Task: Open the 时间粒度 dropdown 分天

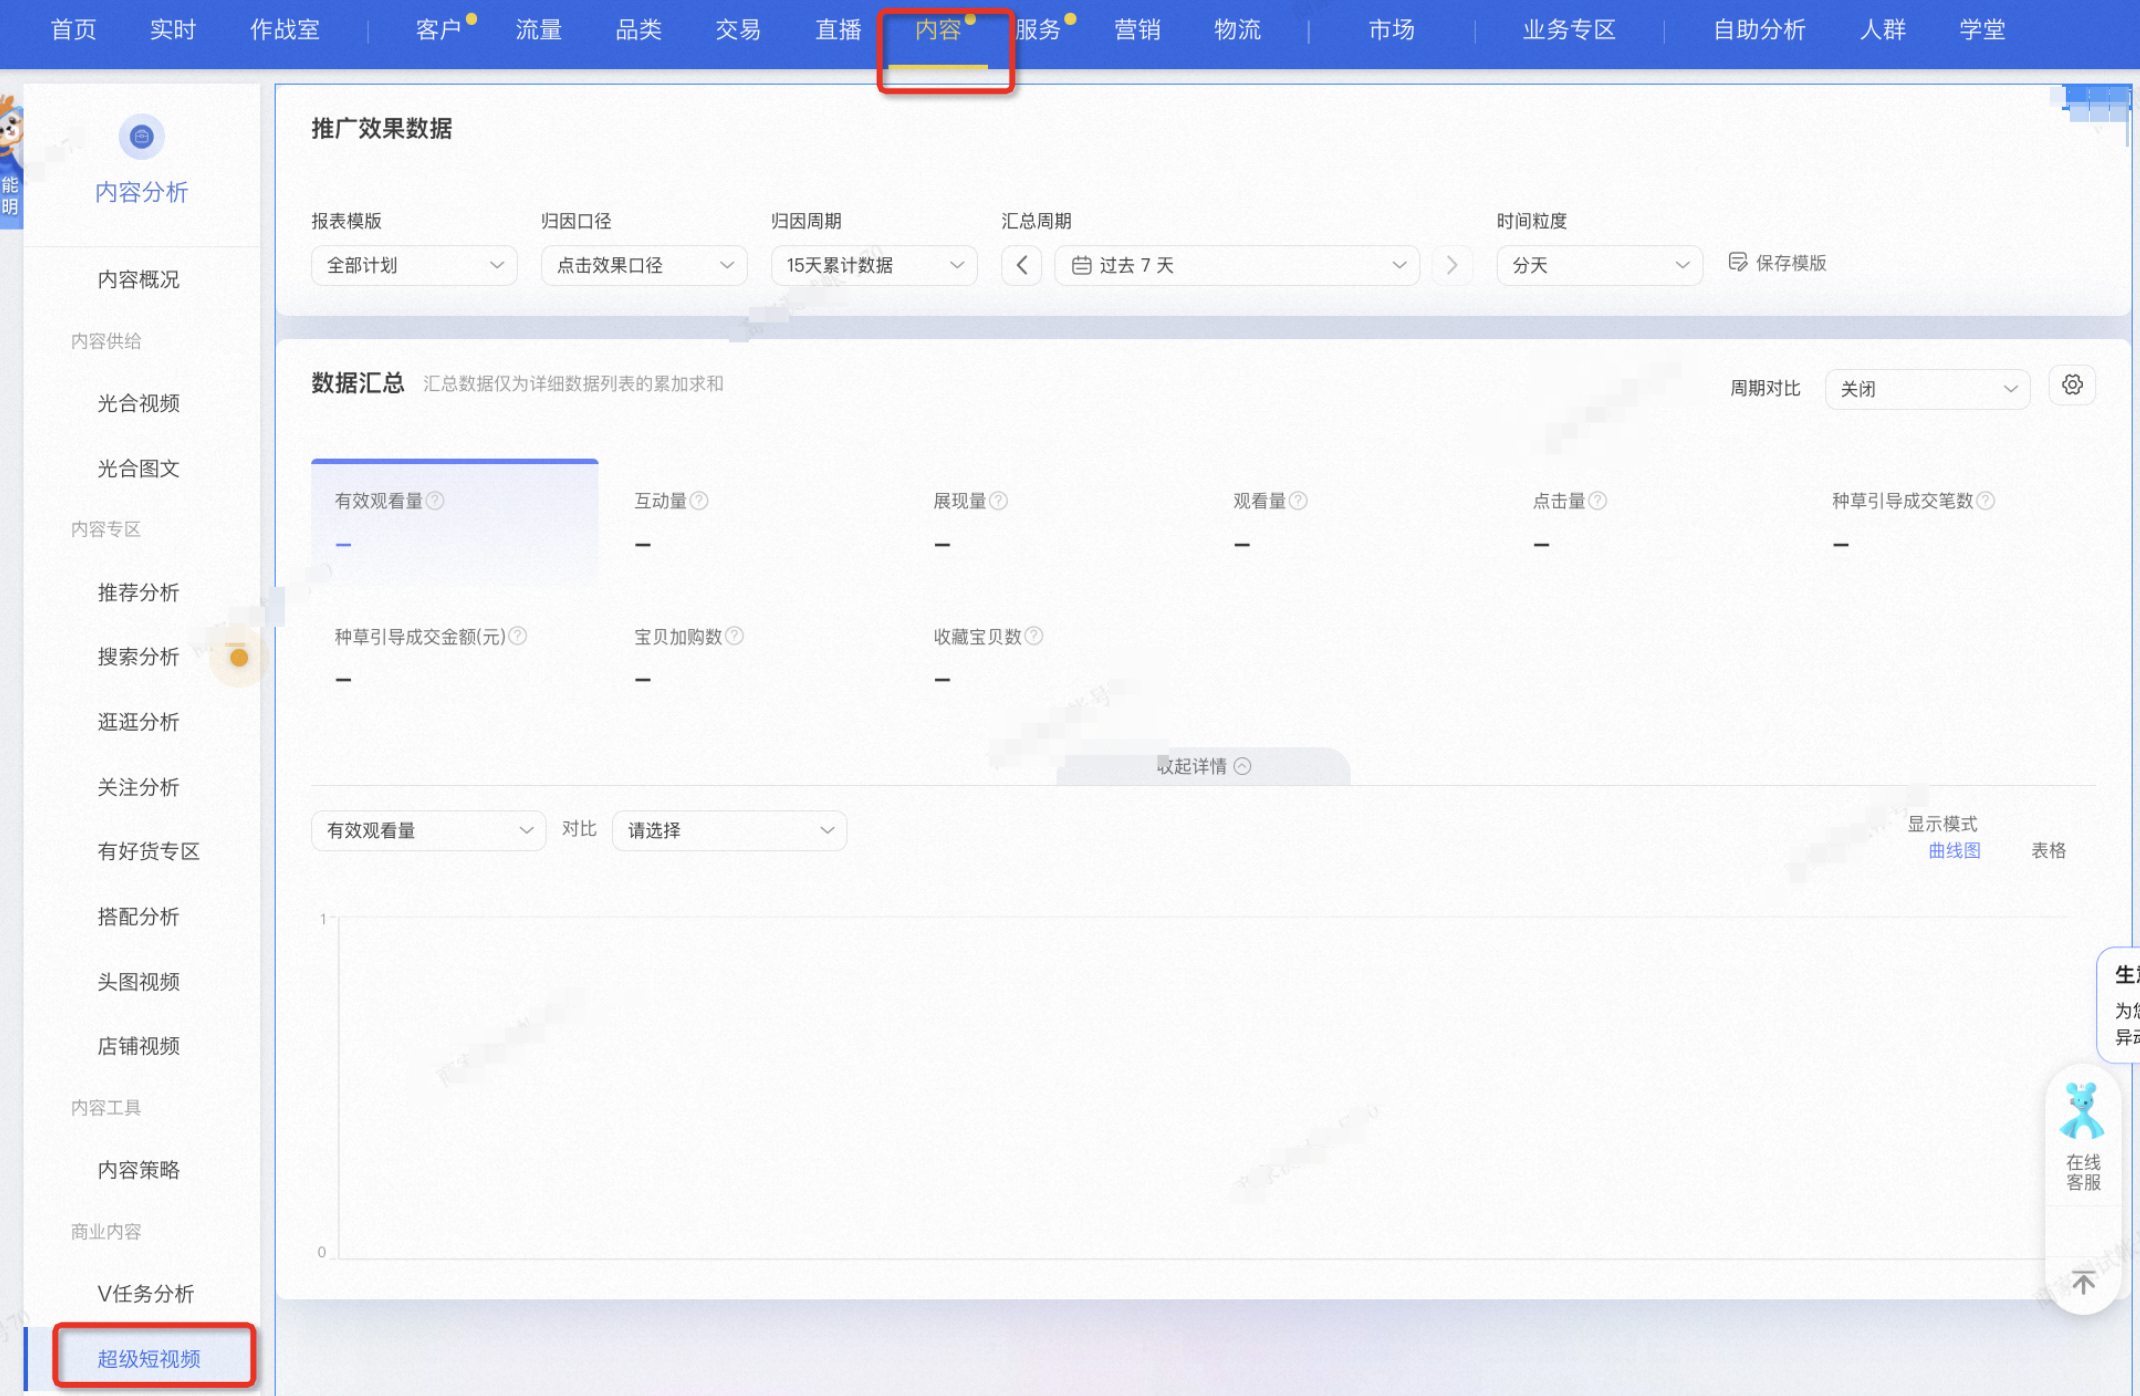Action: 1599,265
